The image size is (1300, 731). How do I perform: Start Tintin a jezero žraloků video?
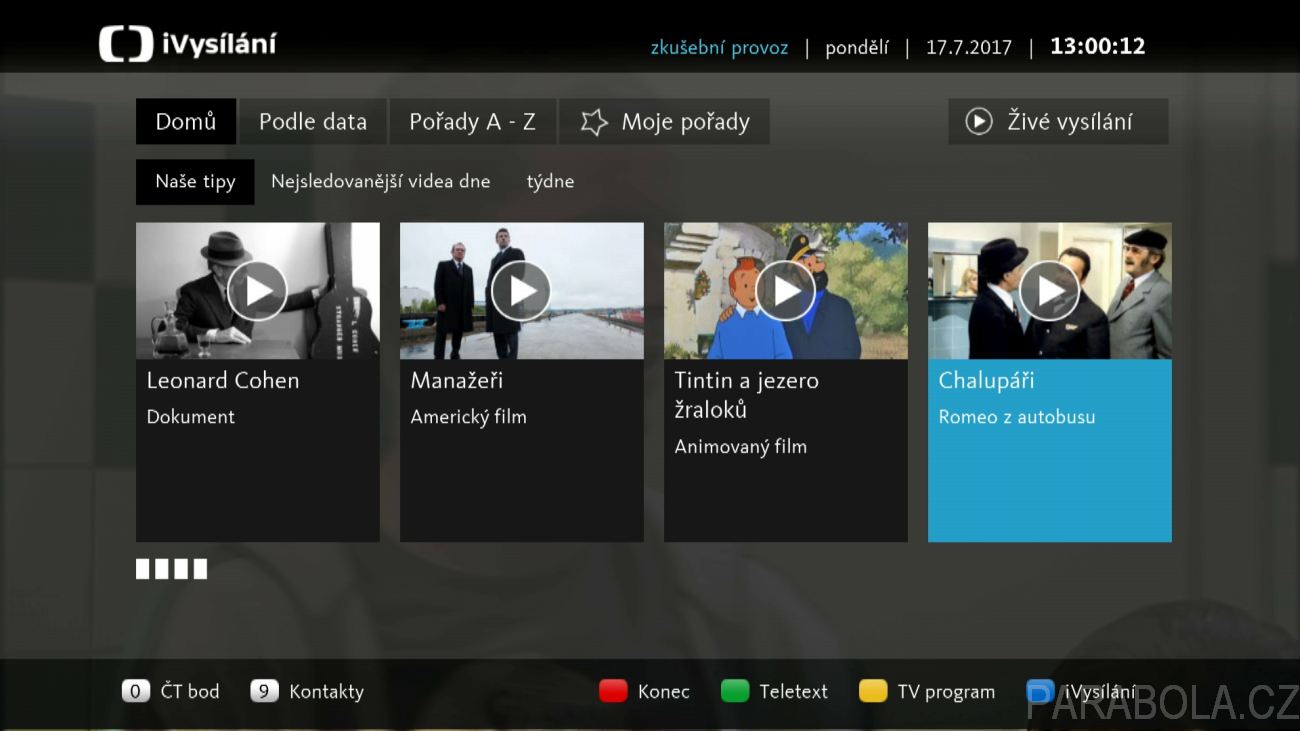(785, 291)
